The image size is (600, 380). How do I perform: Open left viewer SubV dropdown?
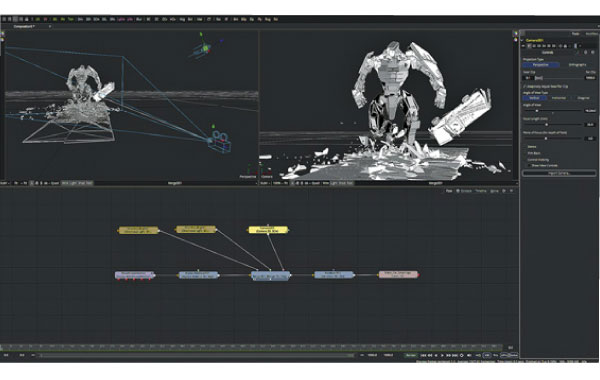point(5,183)
